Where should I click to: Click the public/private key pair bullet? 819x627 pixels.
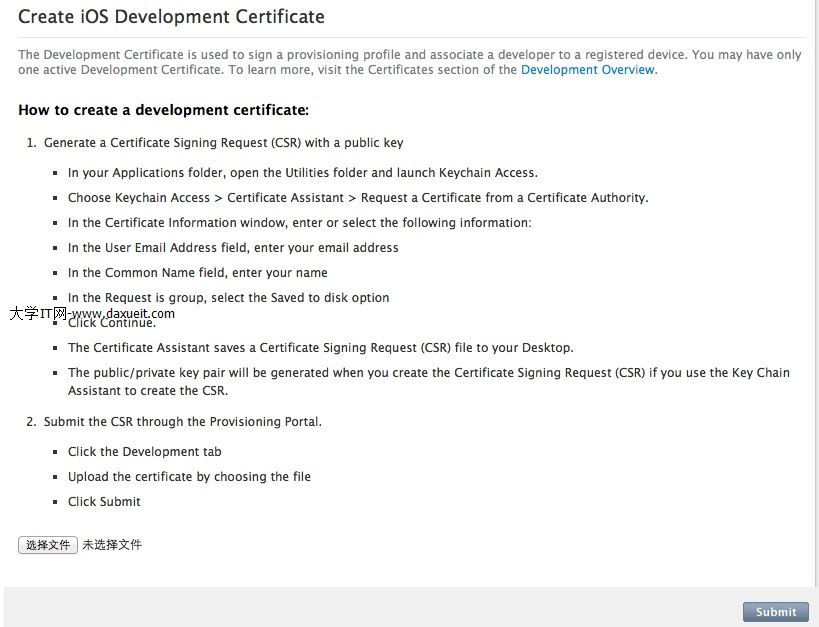coord(428,381)
